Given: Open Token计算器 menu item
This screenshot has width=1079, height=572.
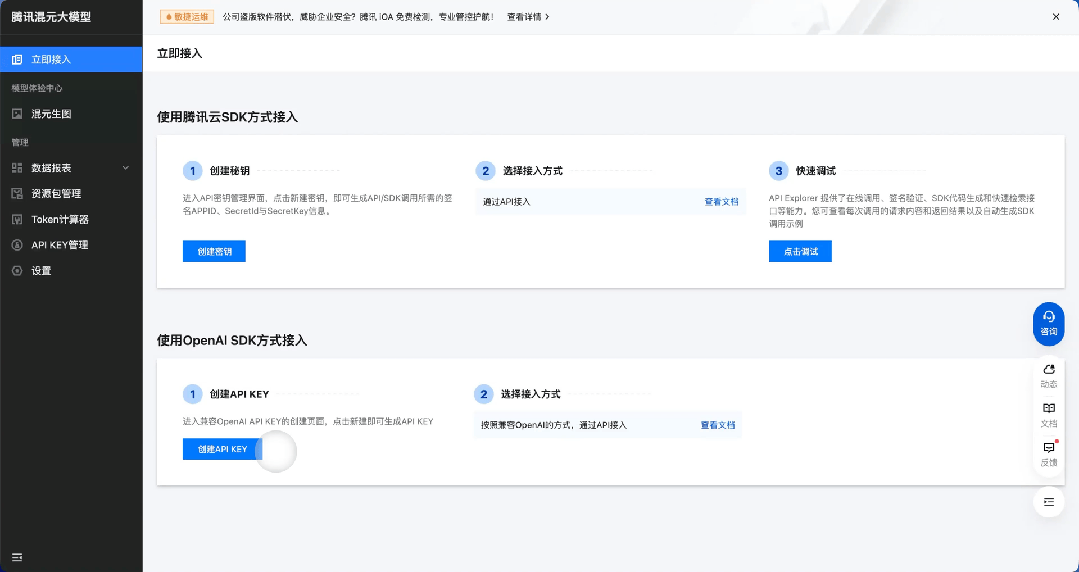Looking at the screenshot, I should [x=72, y=220].
